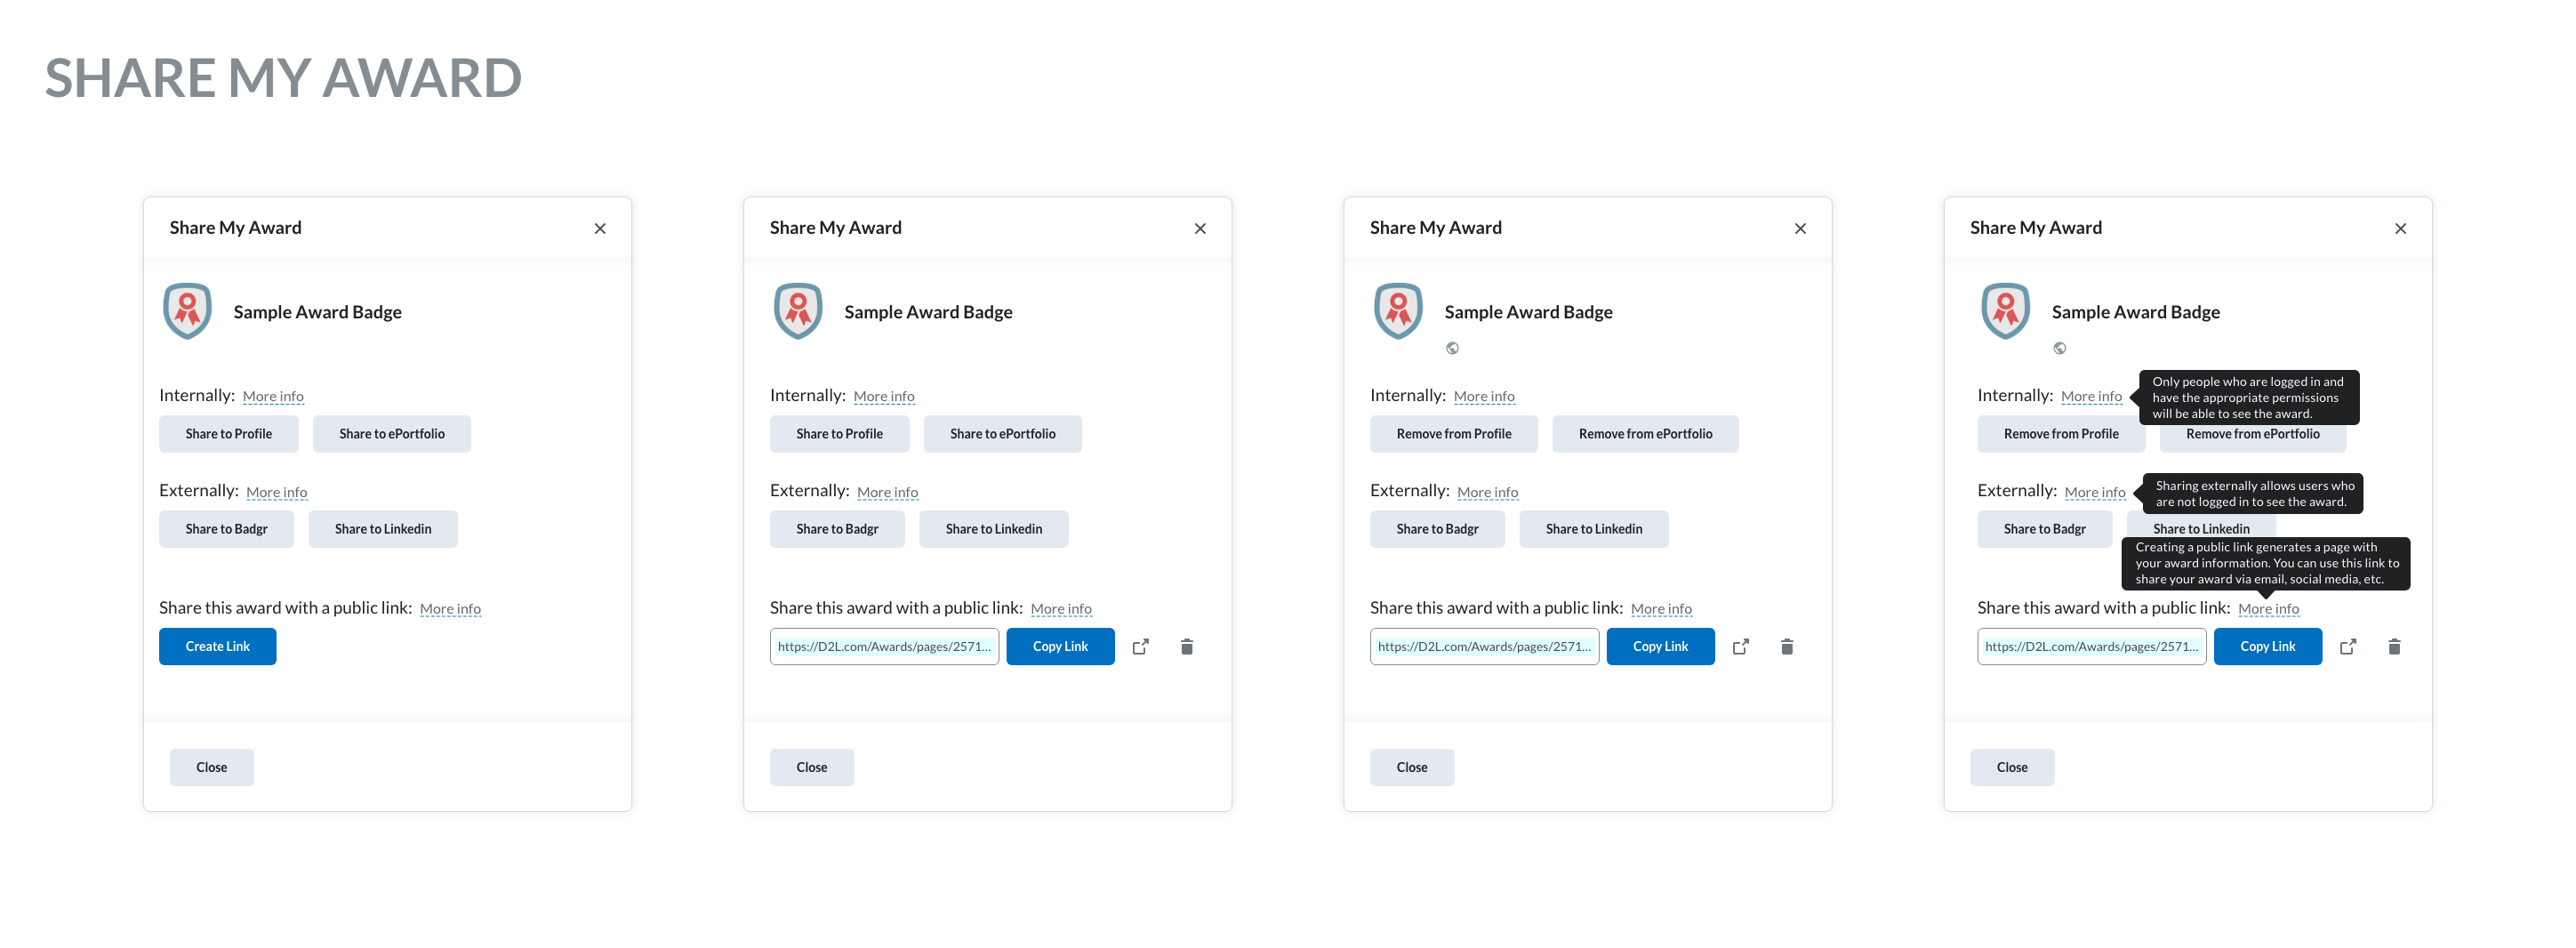Click the open-link icon in the third dialog
2576x948 pixels.
click(1740, 647)
